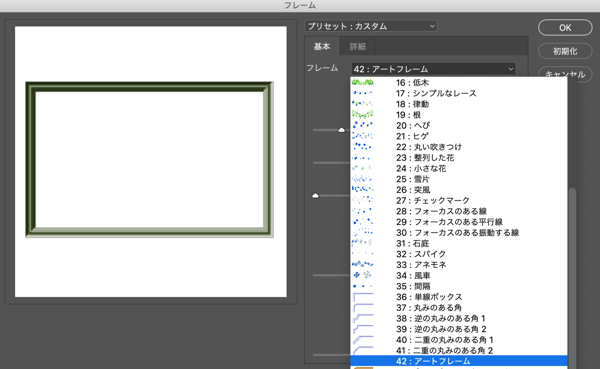600x369 pixels.
Task: Select 41：二重の丸みのある角 2
Action: coord(458,351)
